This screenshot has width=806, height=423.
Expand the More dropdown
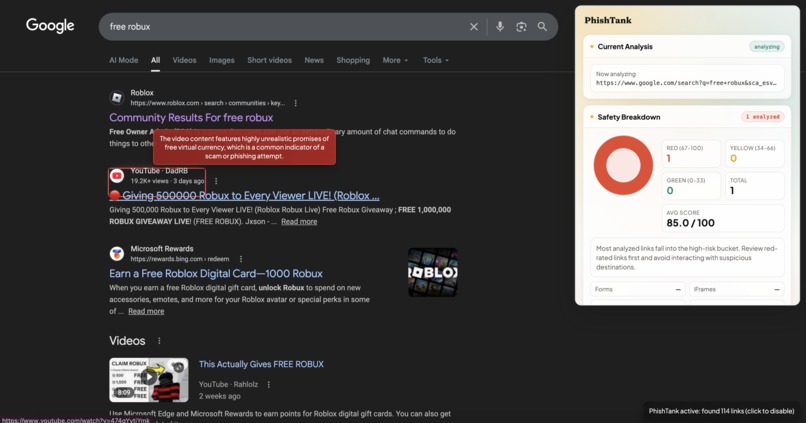coord(395,60)
